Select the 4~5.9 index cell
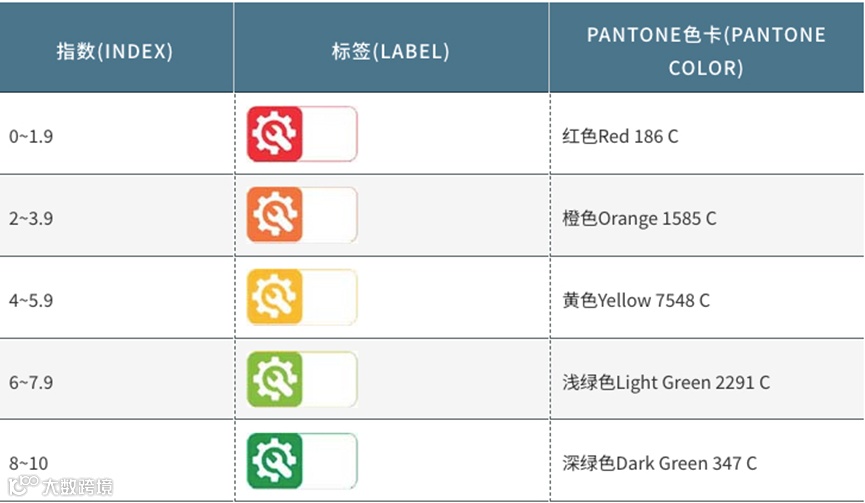 click(116, 299)
